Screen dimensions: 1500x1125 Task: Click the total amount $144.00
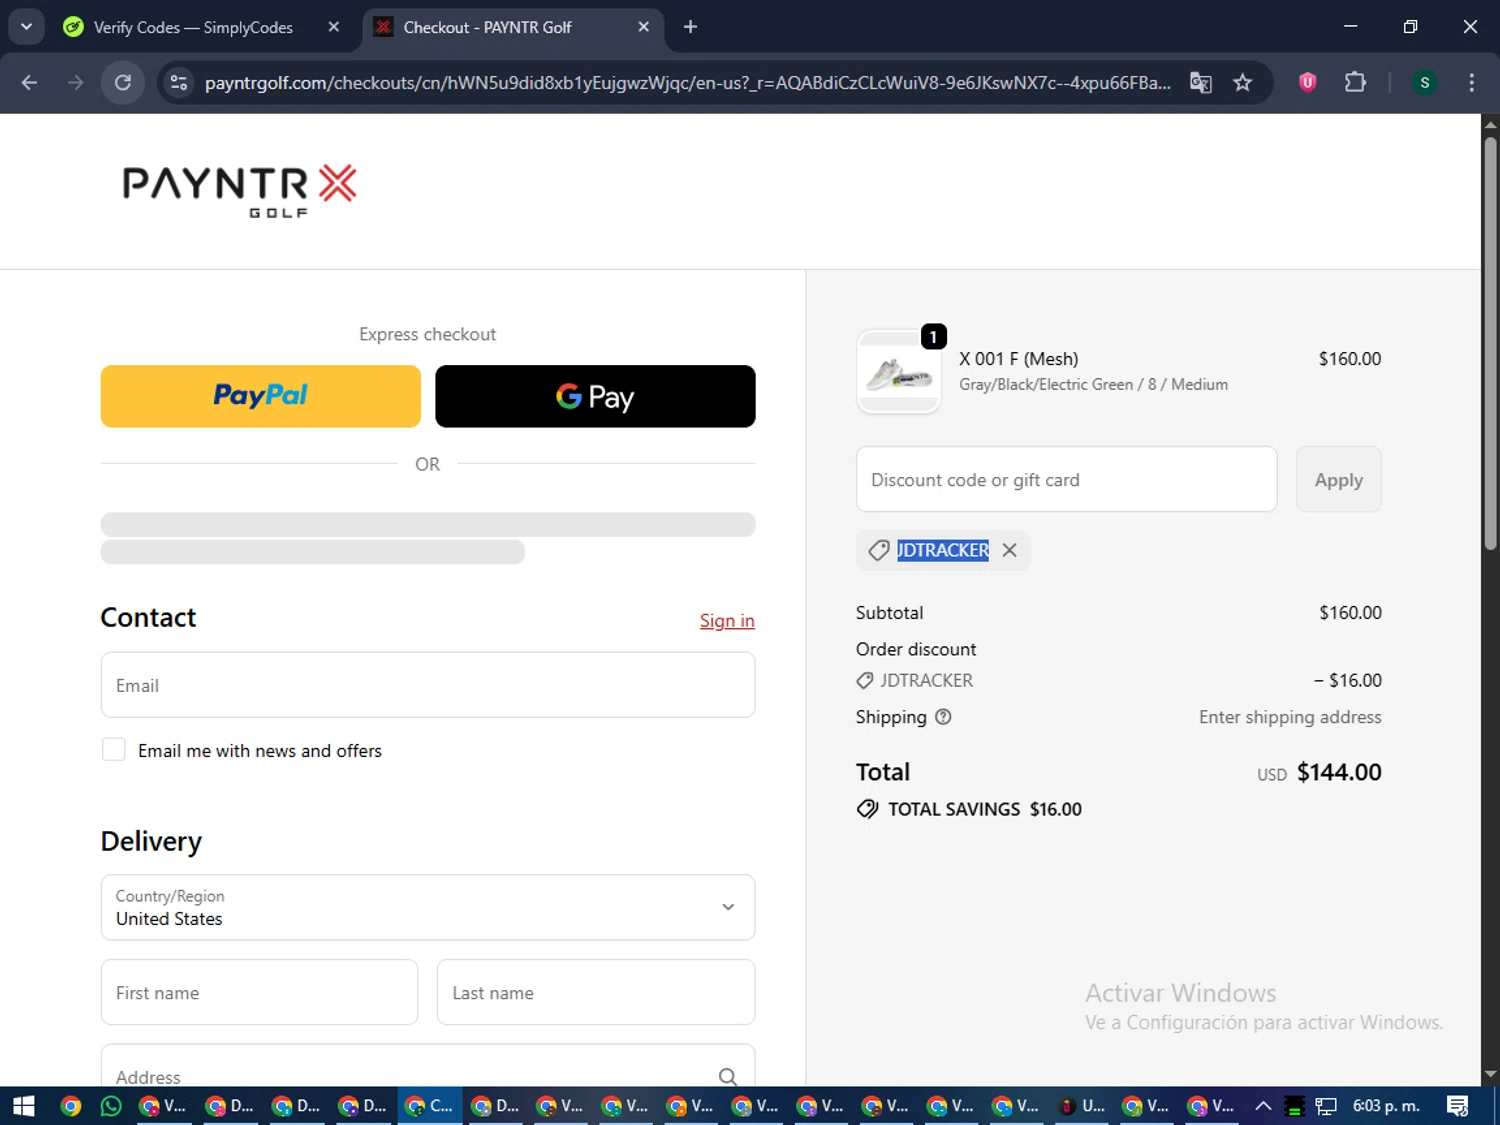[1339, 772]
